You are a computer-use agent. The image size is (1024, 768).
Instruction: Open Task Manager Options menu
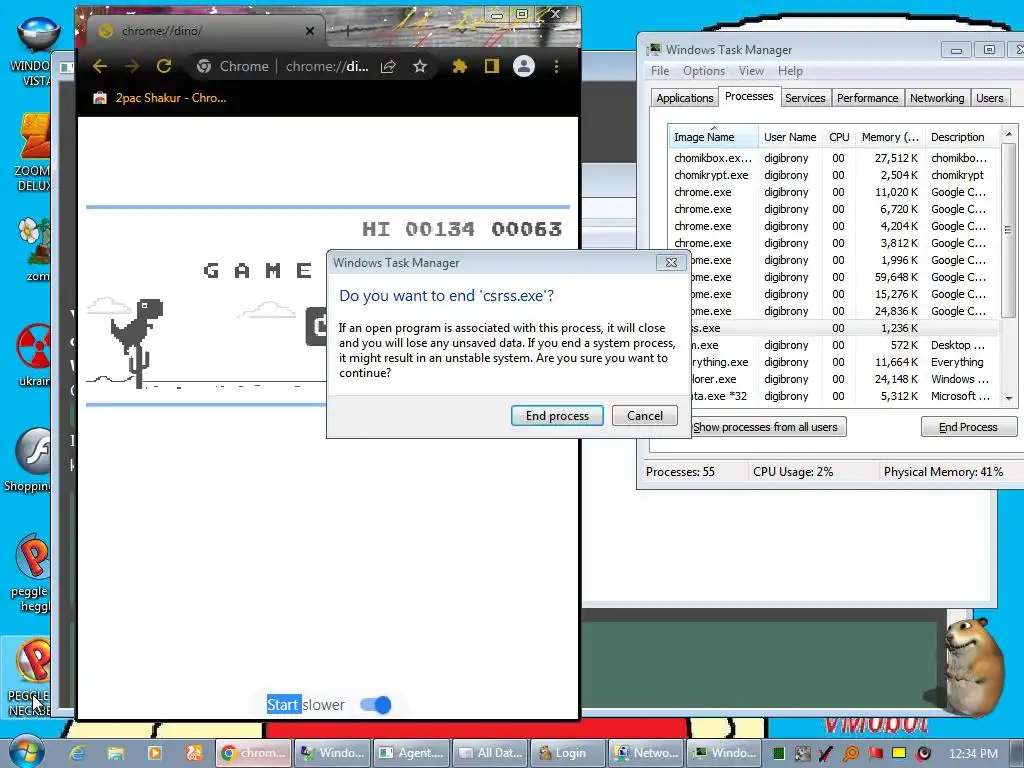tap(704, 71)
